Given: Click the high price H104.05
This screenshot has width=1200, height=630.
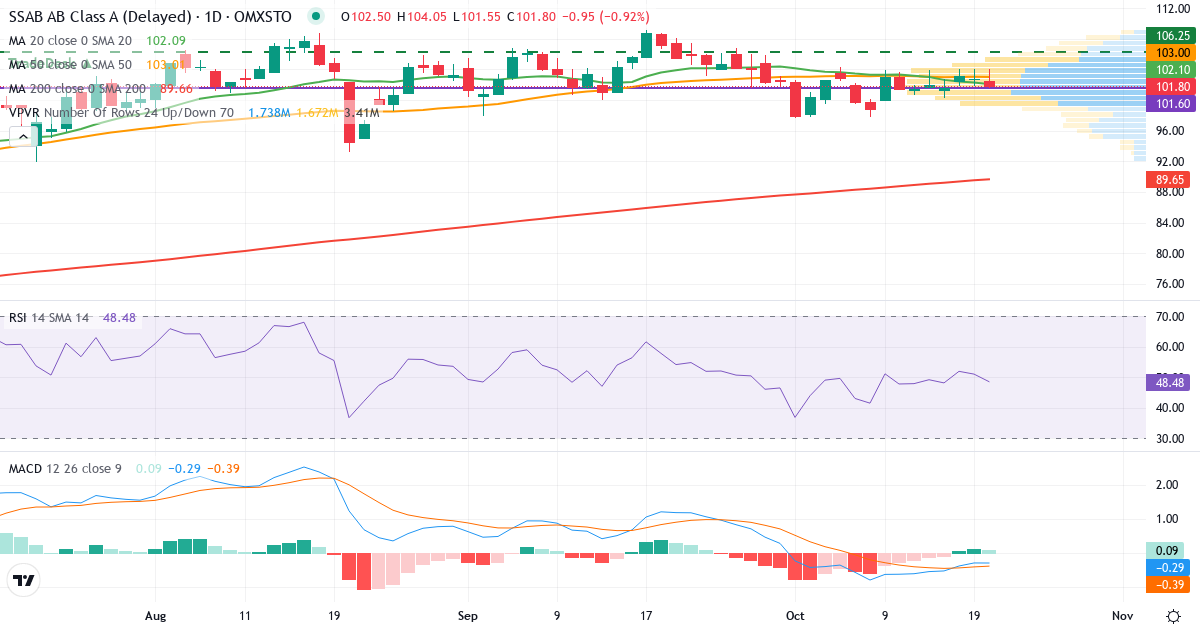Looking at the screenshot, I should point(422,17).
